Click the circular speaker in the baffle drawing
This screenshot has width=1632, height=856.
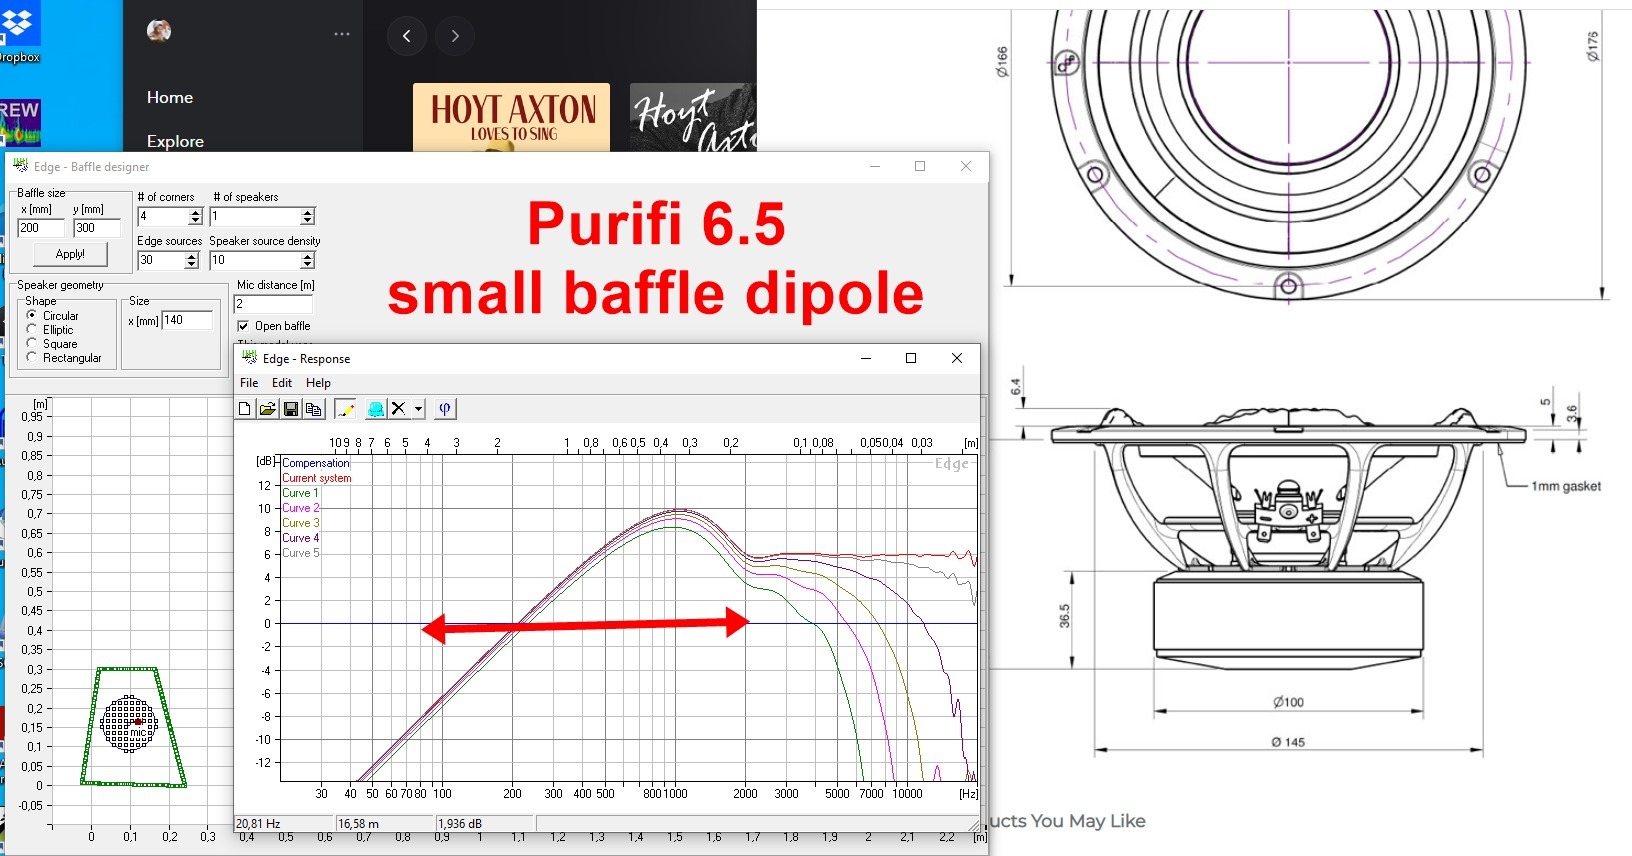click(x=129, y=723)
